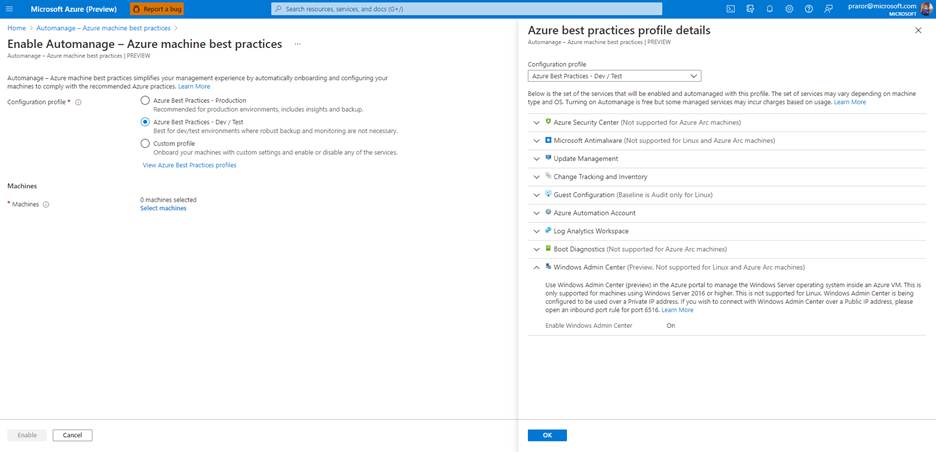The image size is (936, 452).
Task: Click the Azure Security Center shield icon
Action: point(548,122)
